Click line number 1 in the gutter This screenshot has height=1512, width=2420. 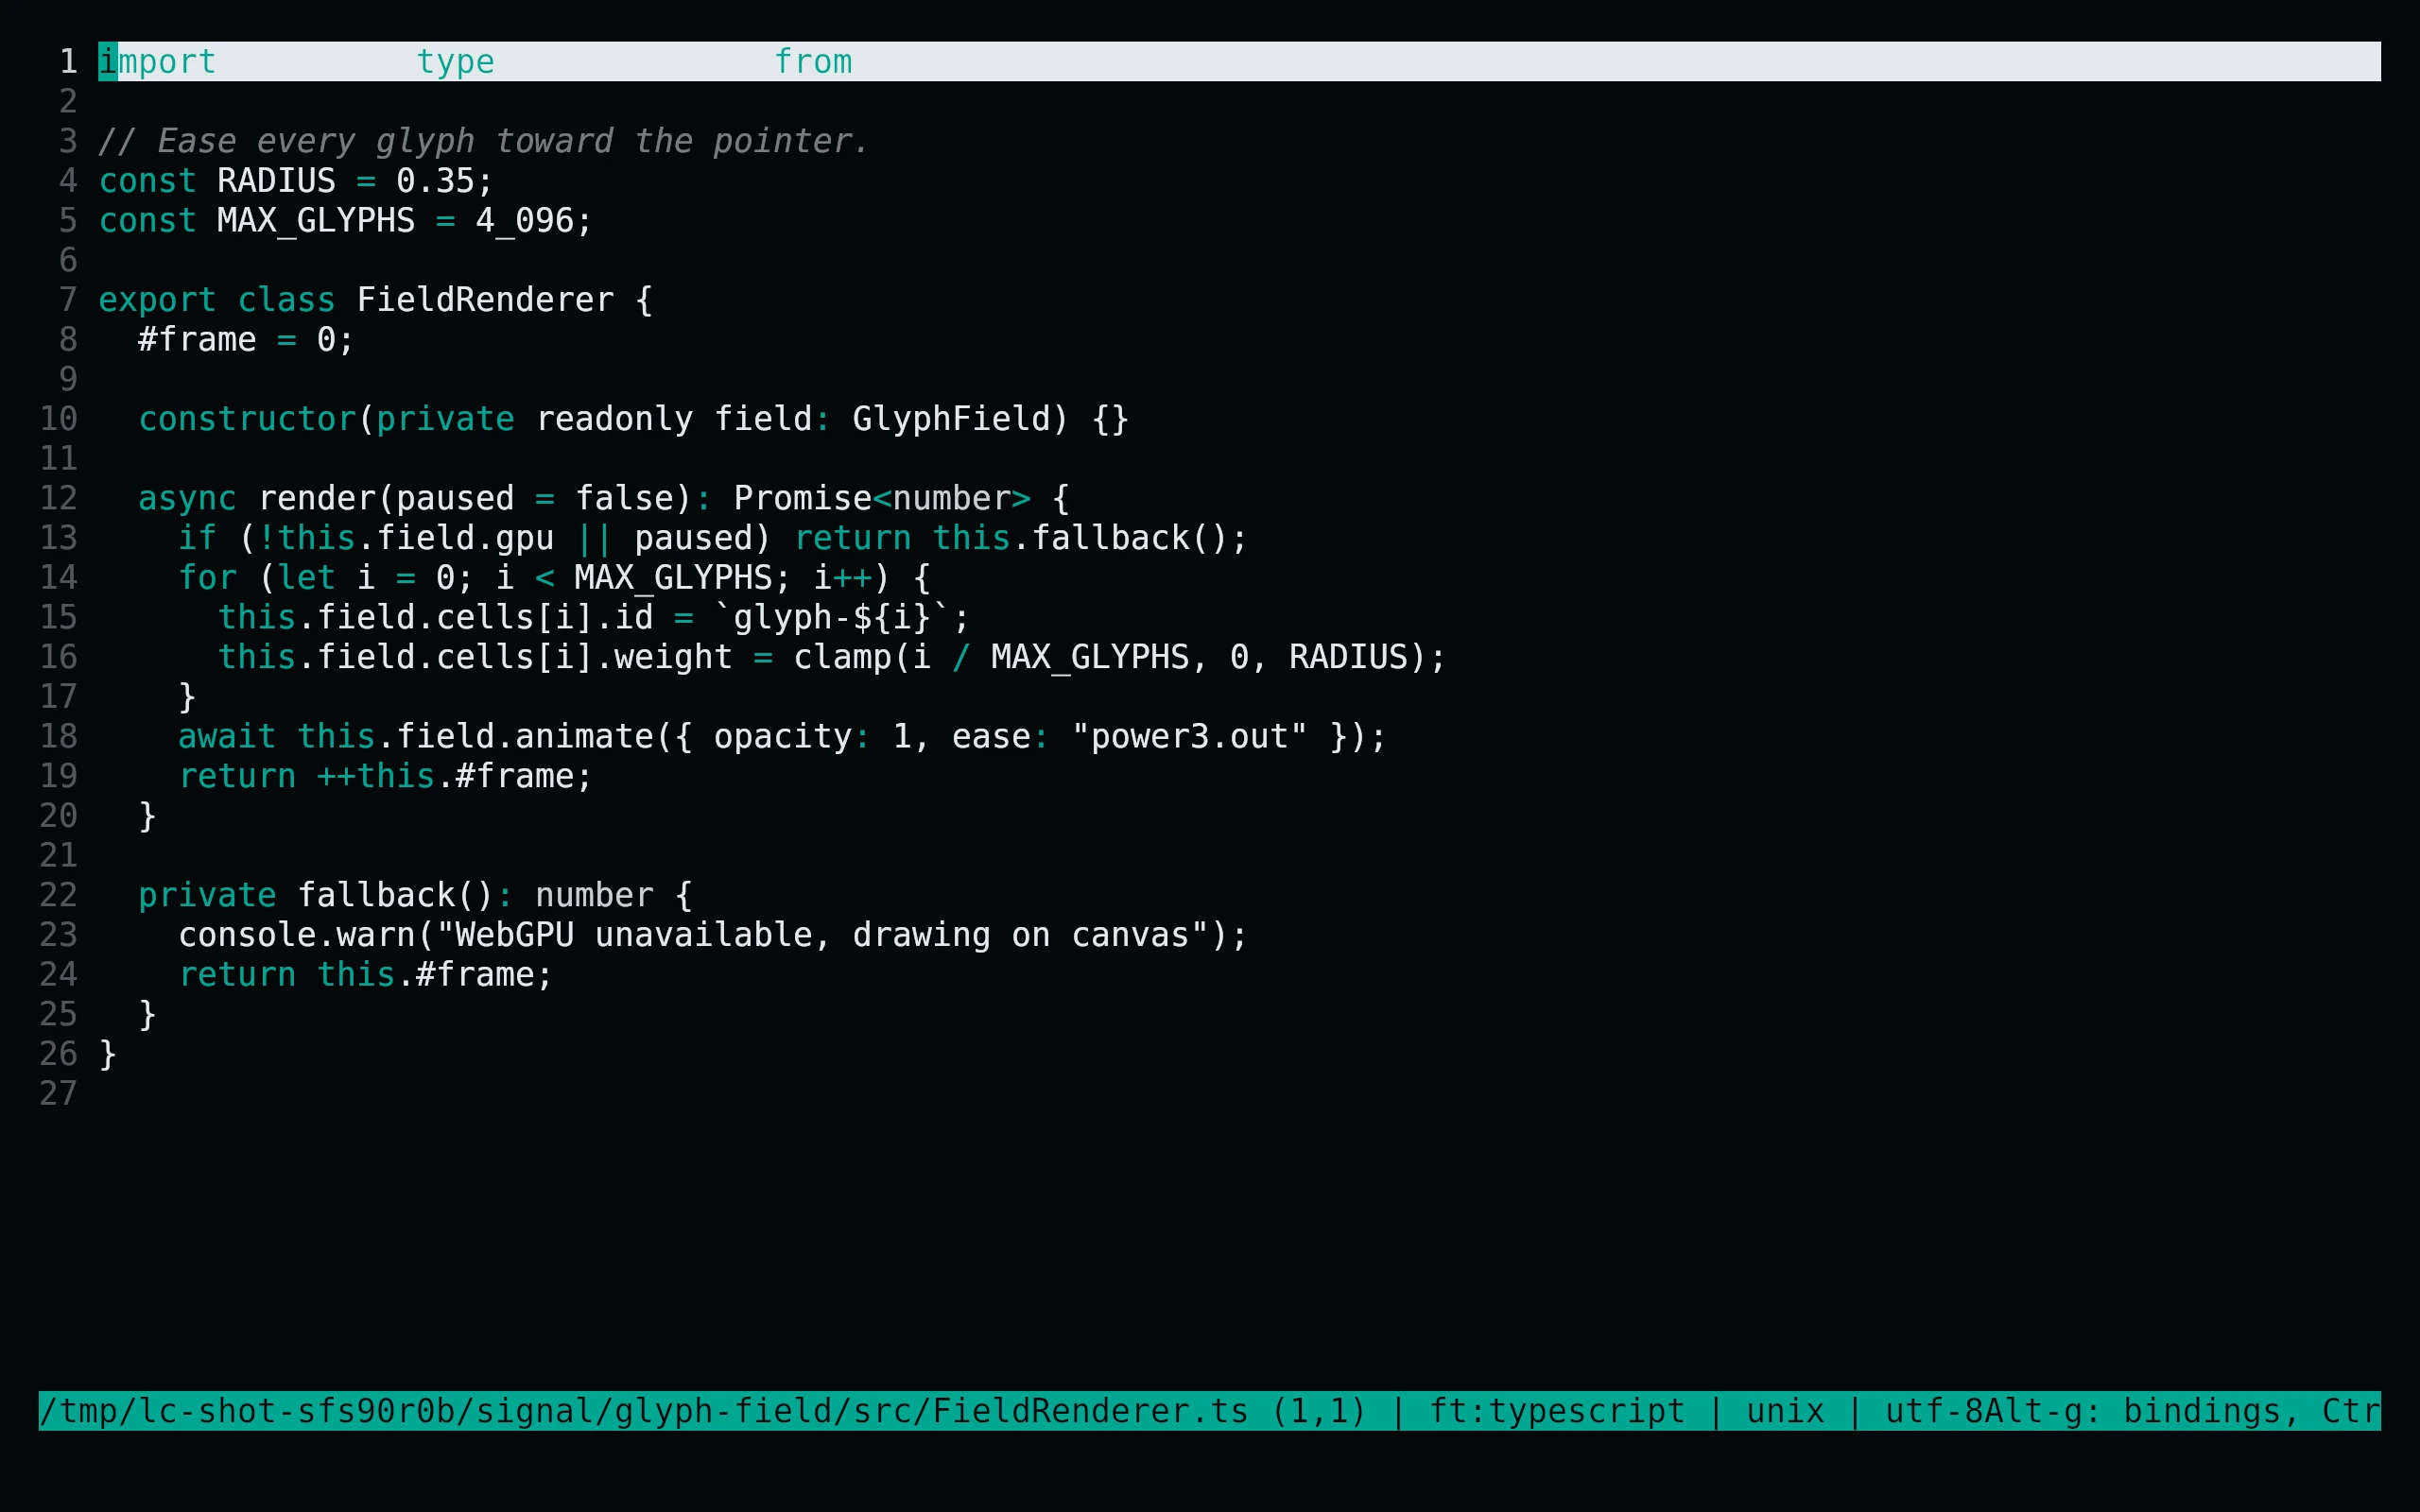click(x=68, y=62)
